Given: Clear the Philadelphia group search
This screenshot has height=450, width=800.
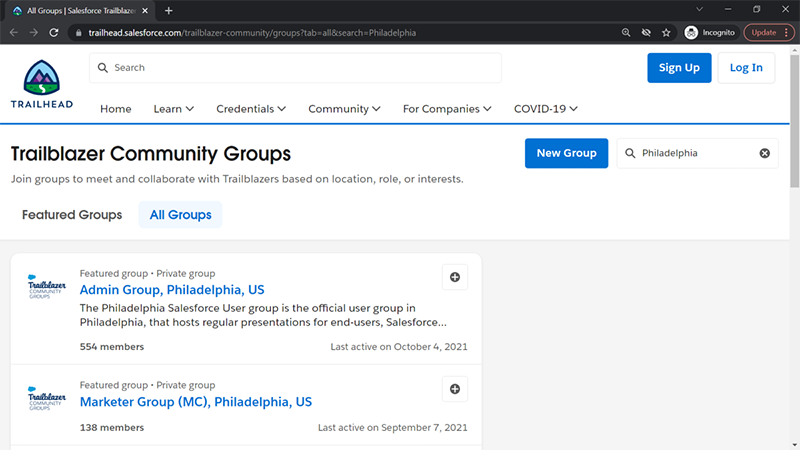Looking at the screenshot, I should pyautogui.click(x=764, y=153).
